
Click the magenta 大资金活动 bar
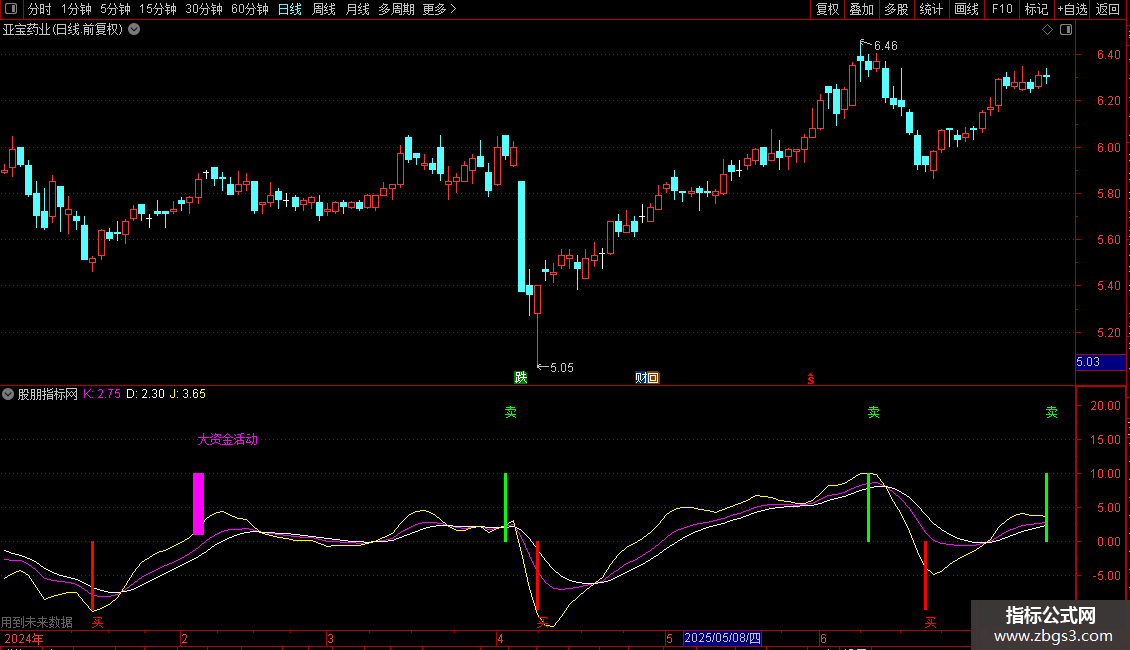tap(198, 504)
